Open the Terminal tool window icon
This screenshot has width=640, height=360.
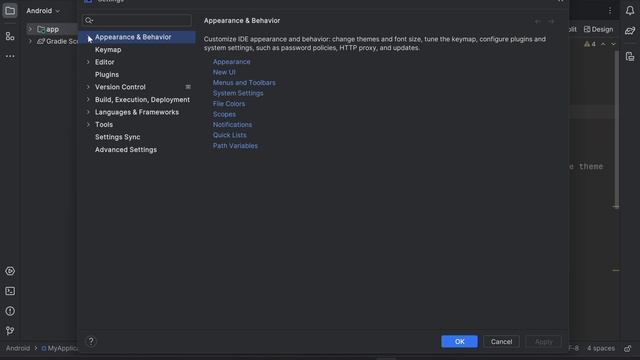[x=10, y=291]
